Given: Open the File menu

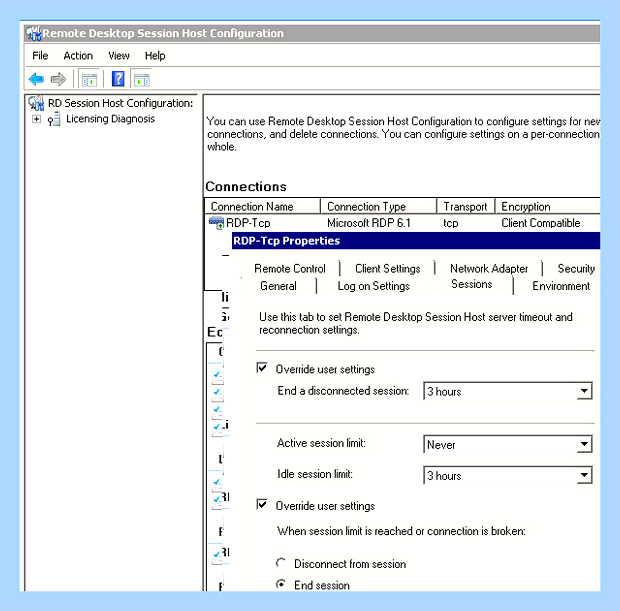Looking at the screenshot, I should pyautogui.click(x=40, y=56).
